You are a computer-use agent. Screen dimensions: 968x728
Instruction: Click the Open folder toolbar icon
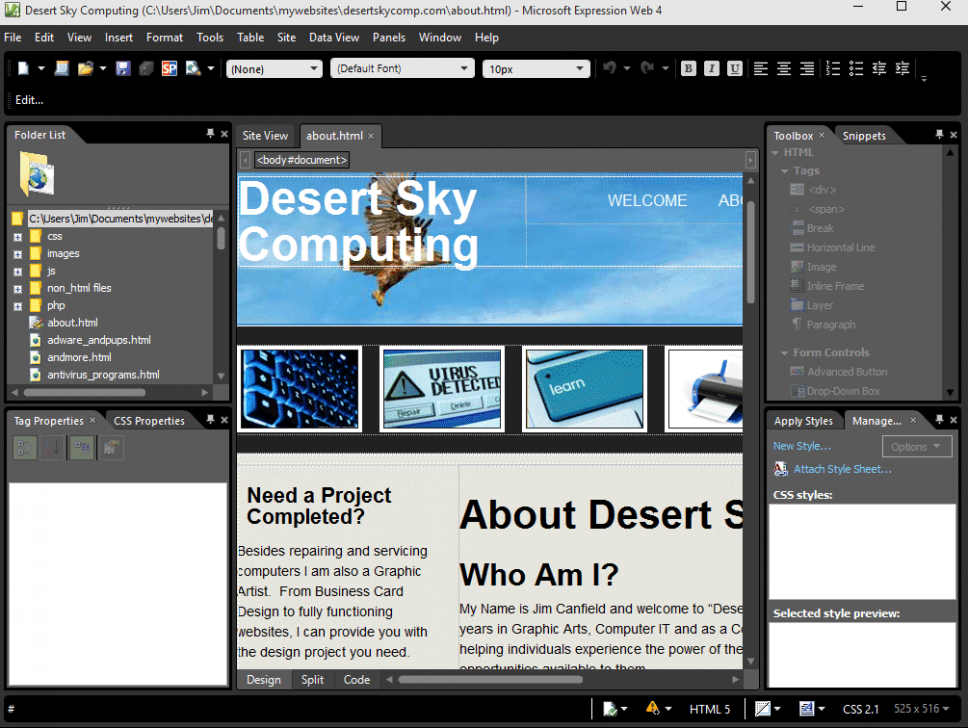pyautogui.click(x=85, y=69)
